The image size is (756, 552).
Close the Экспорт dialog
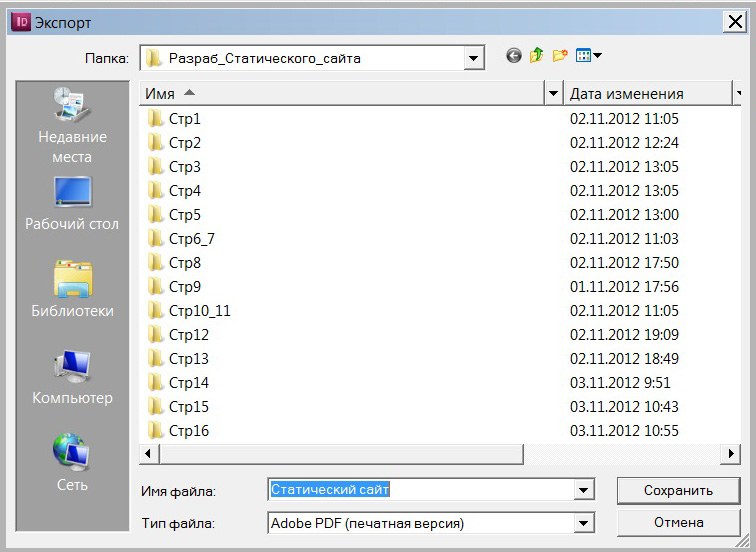735,22
